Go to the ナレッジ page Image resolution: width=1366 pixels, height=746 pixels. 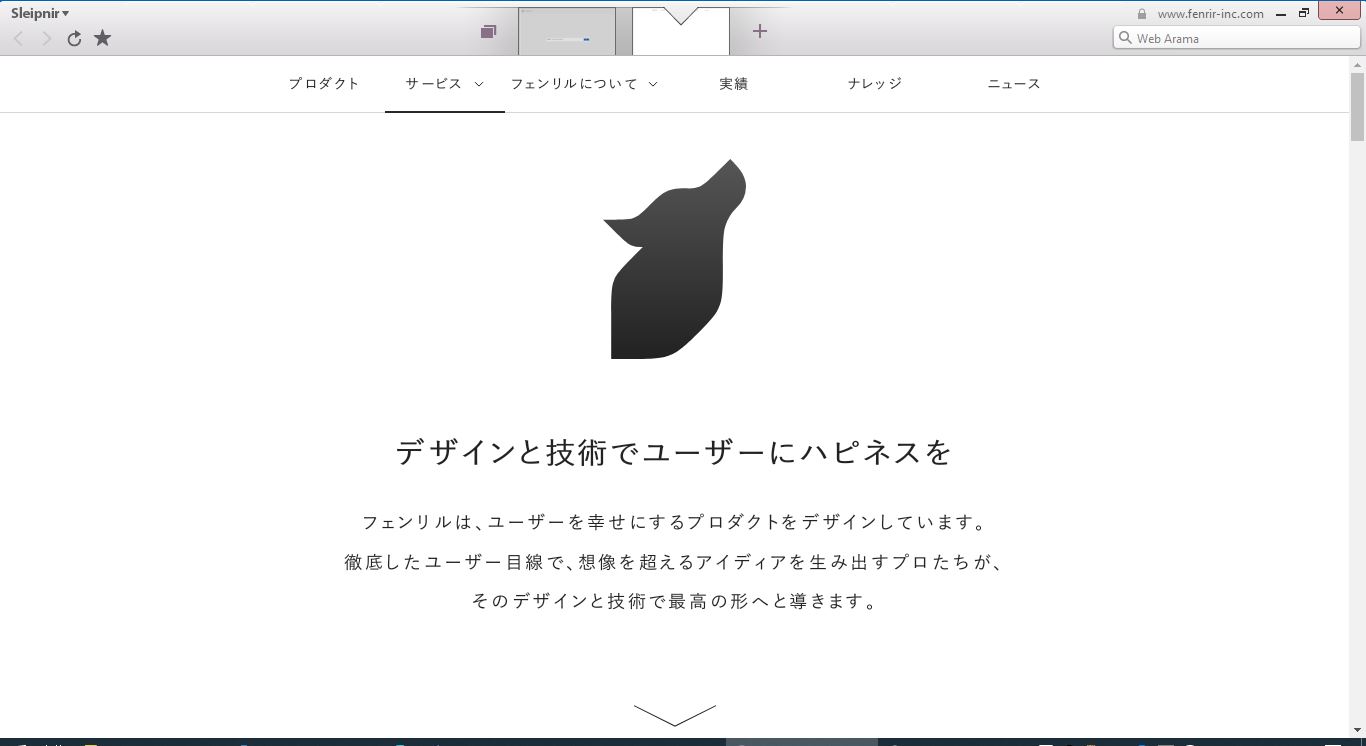point(875,84)
